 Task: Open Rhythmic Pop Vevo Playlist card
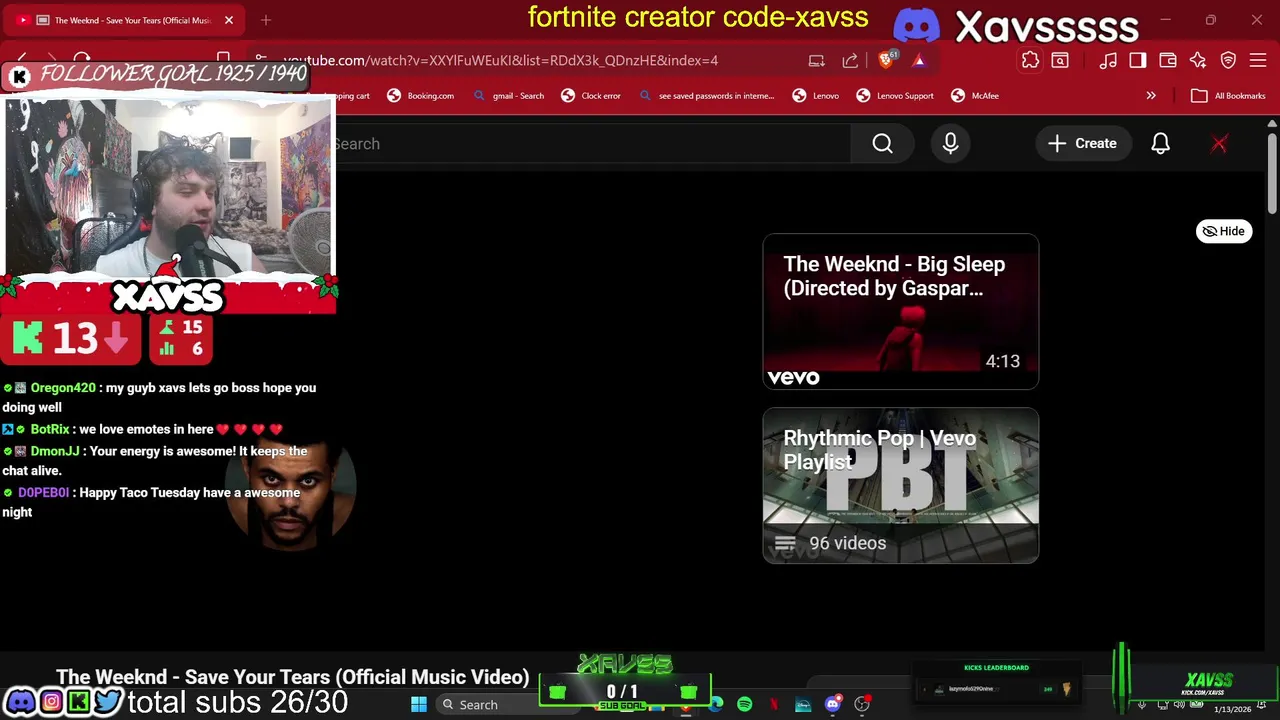900,485
